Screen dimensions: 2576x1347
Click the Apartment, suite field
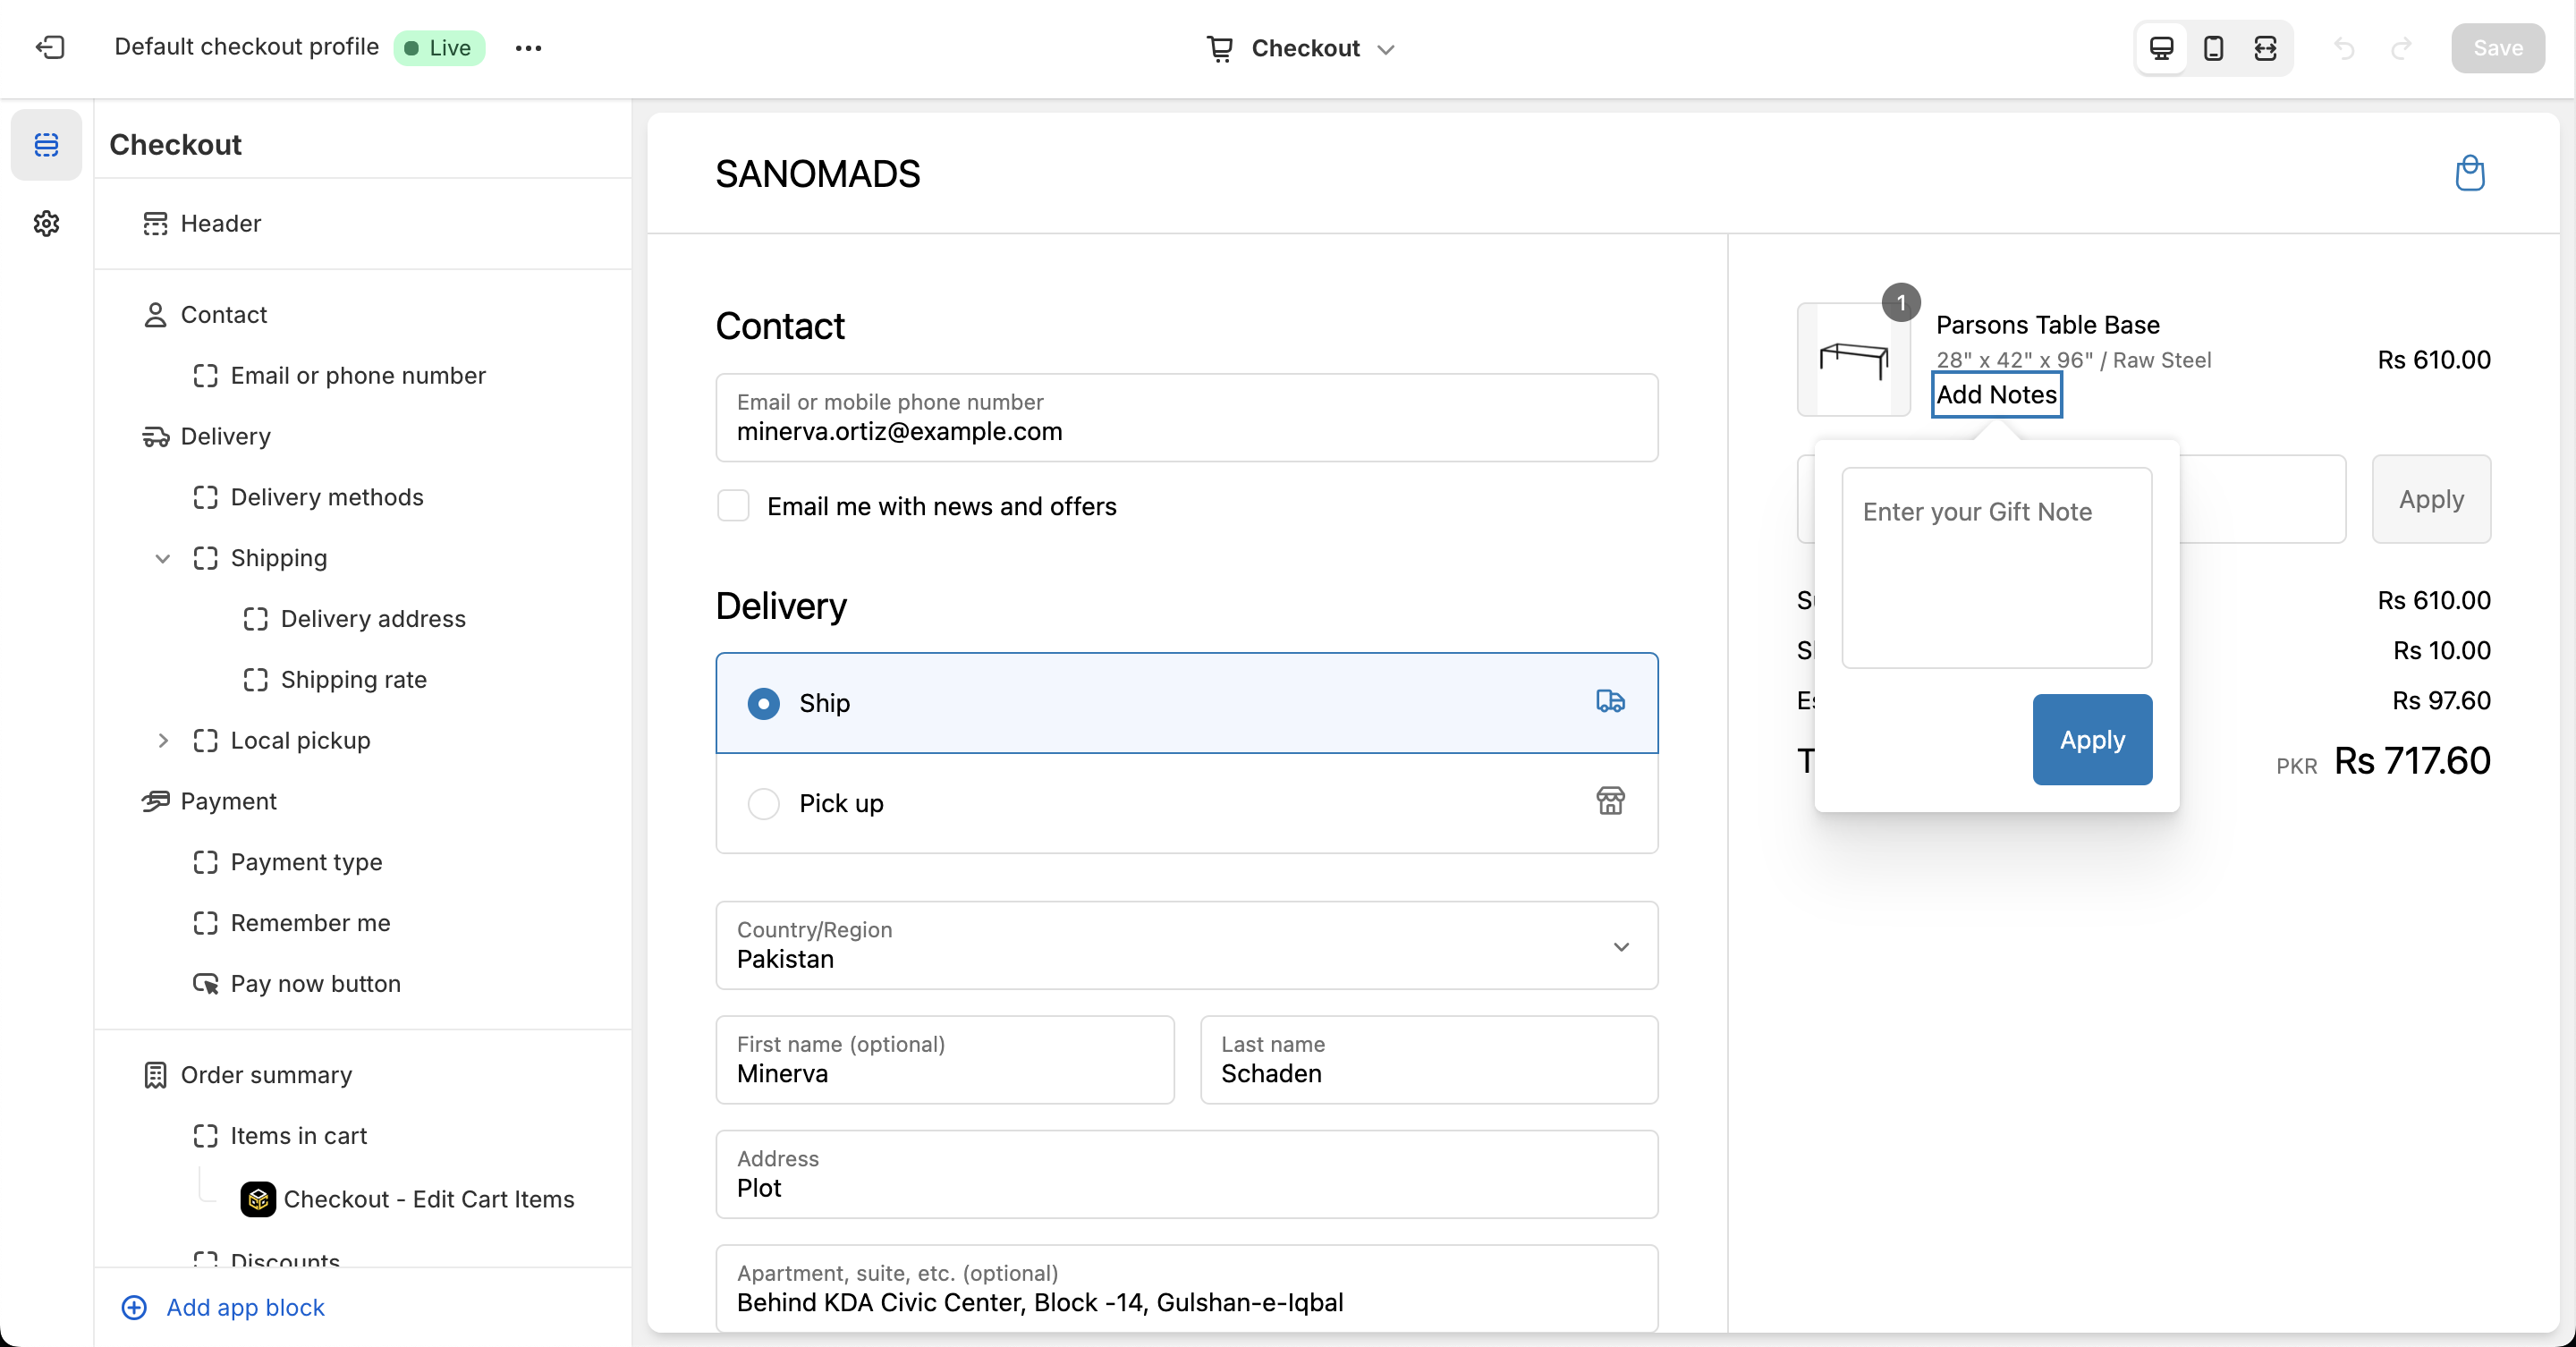(x=1186, y=1288)
